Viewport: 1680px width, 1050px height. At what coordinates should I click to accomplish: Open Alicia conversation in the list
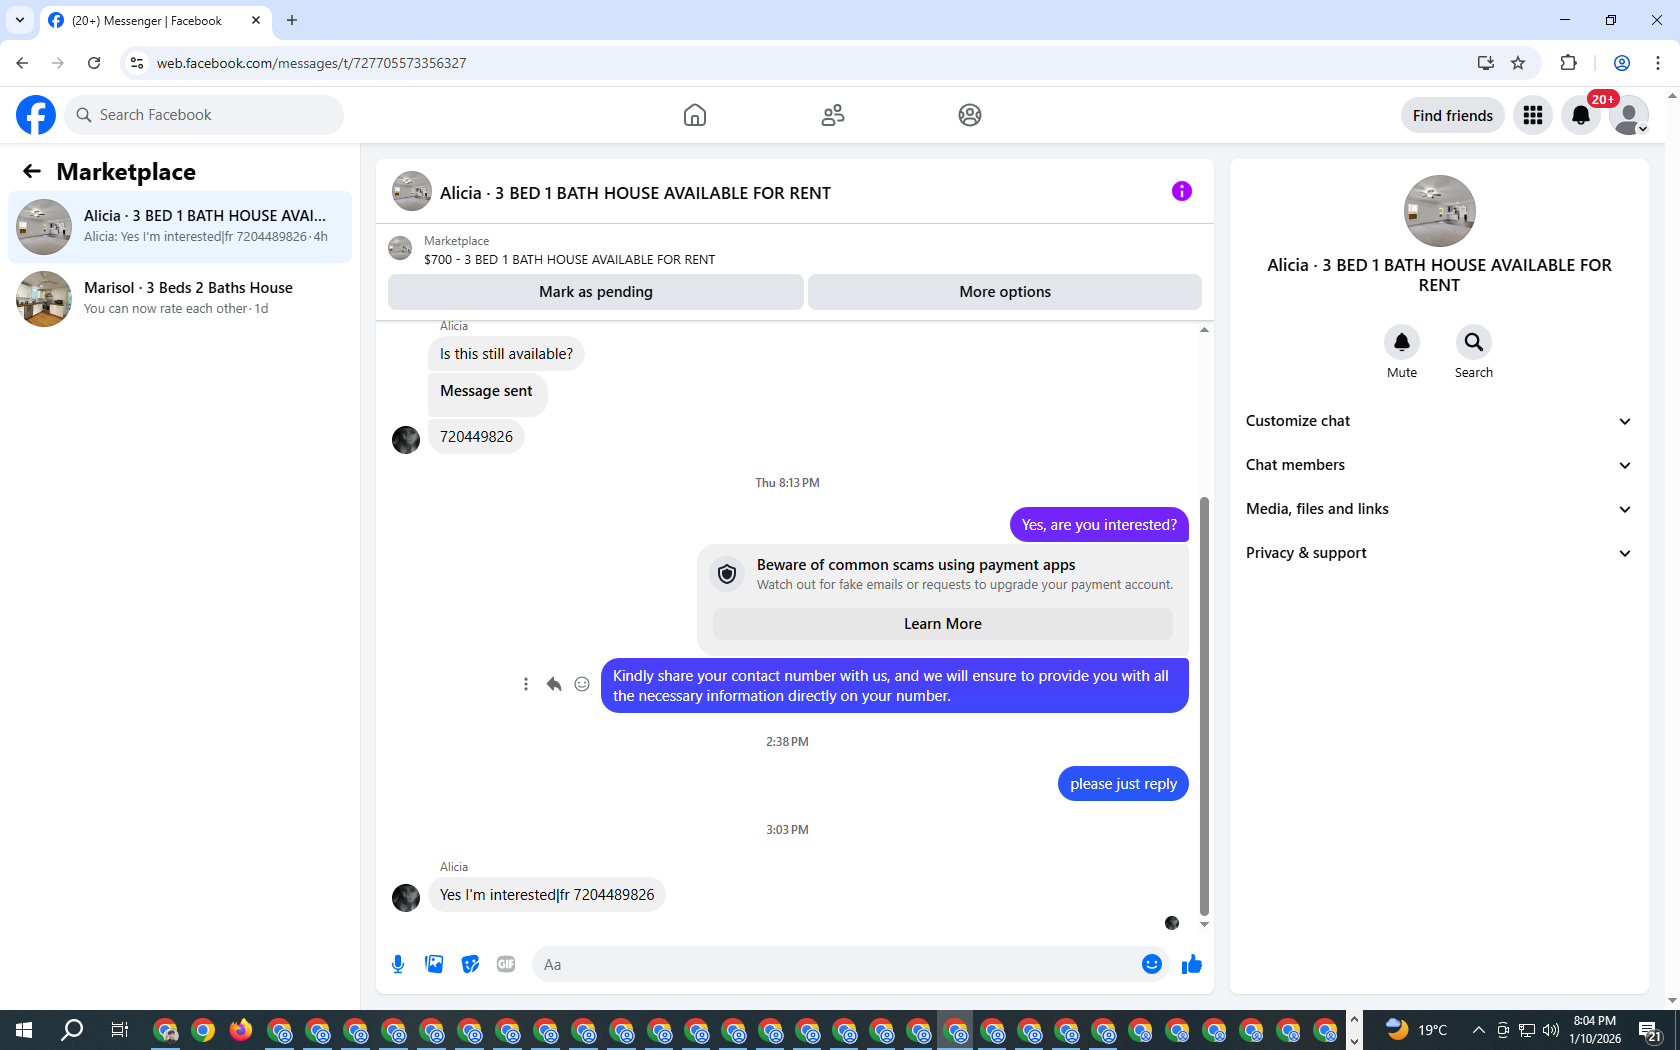(180, 227)
